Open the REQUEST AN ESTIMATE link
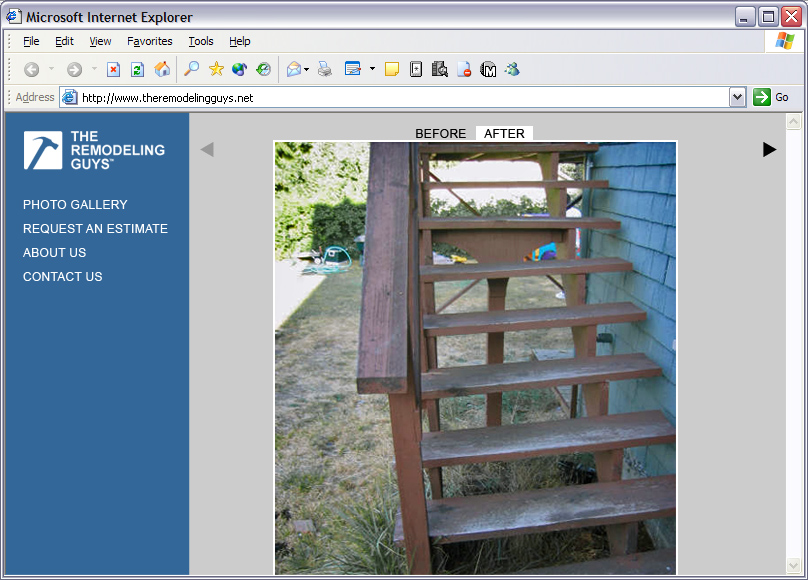The height and width of the screenshot is (580, 808). tap(95, 229)
